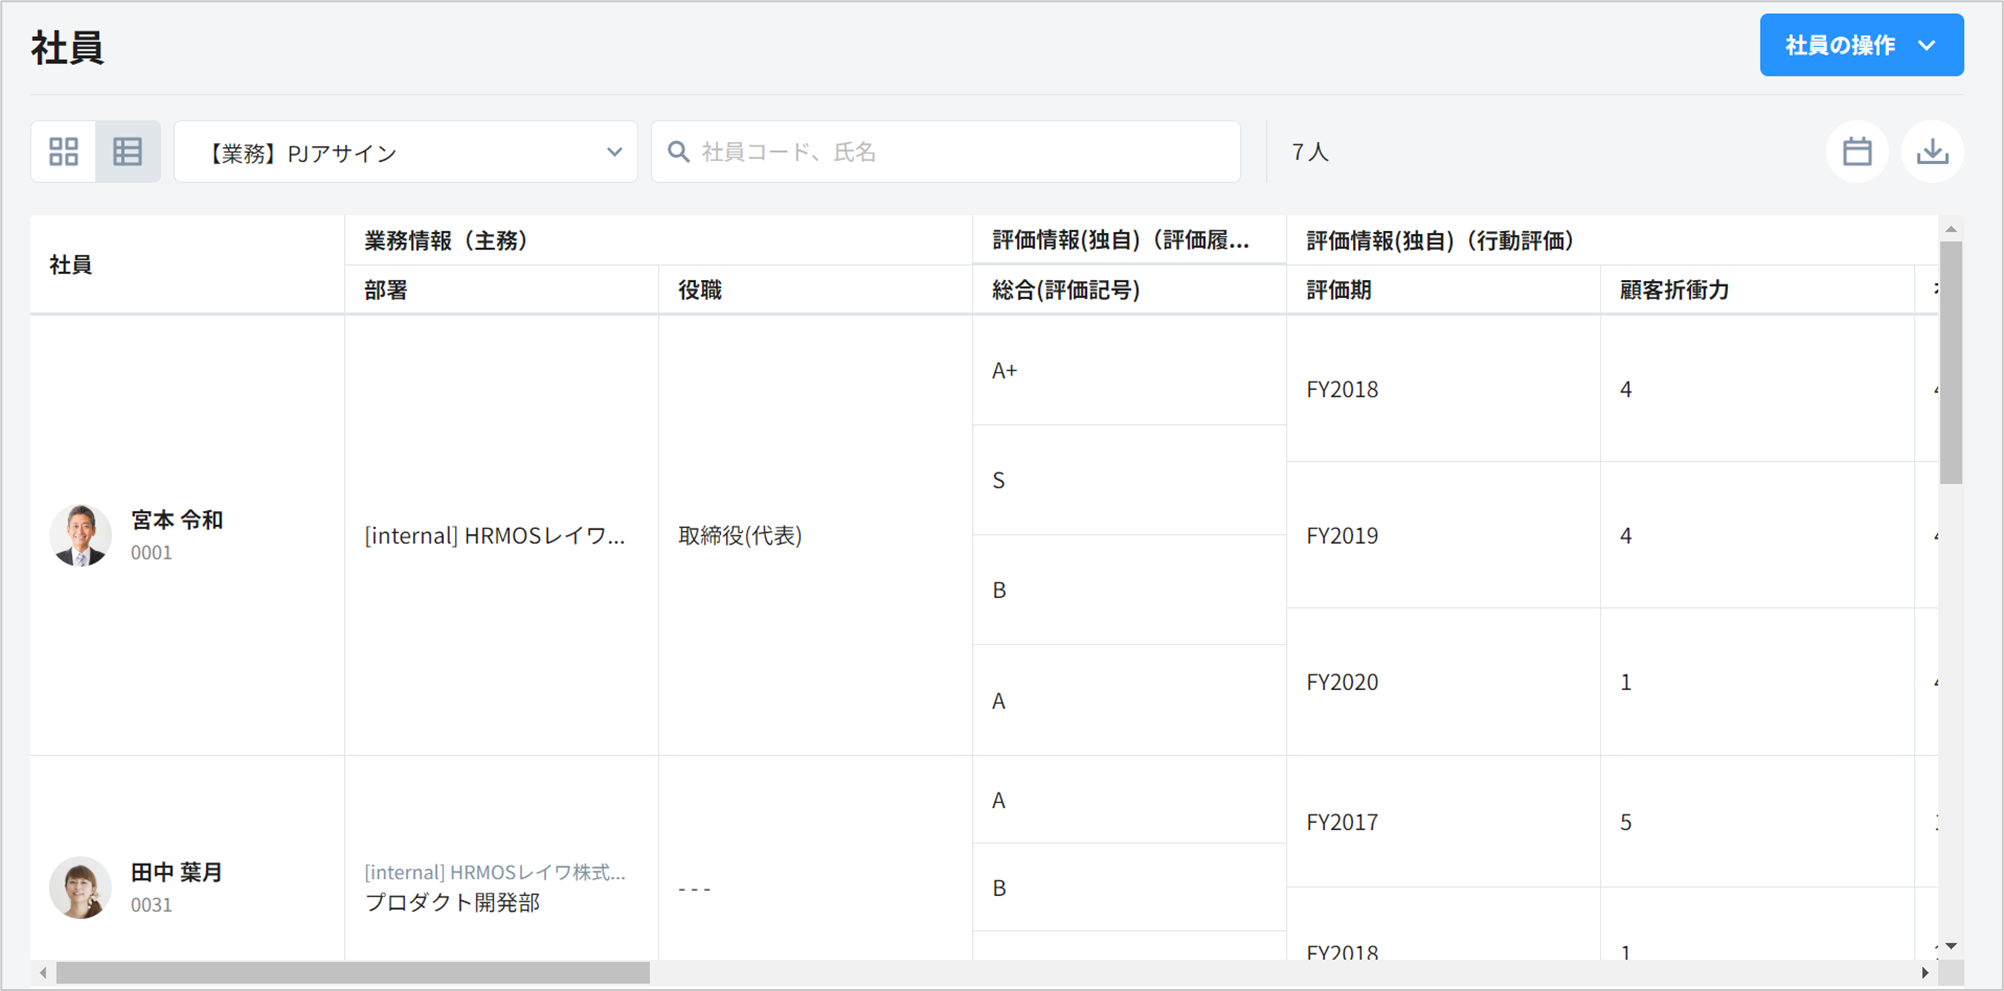Click the employee code search field
This screenshot has width=2004, height=991.
(960, 152)
